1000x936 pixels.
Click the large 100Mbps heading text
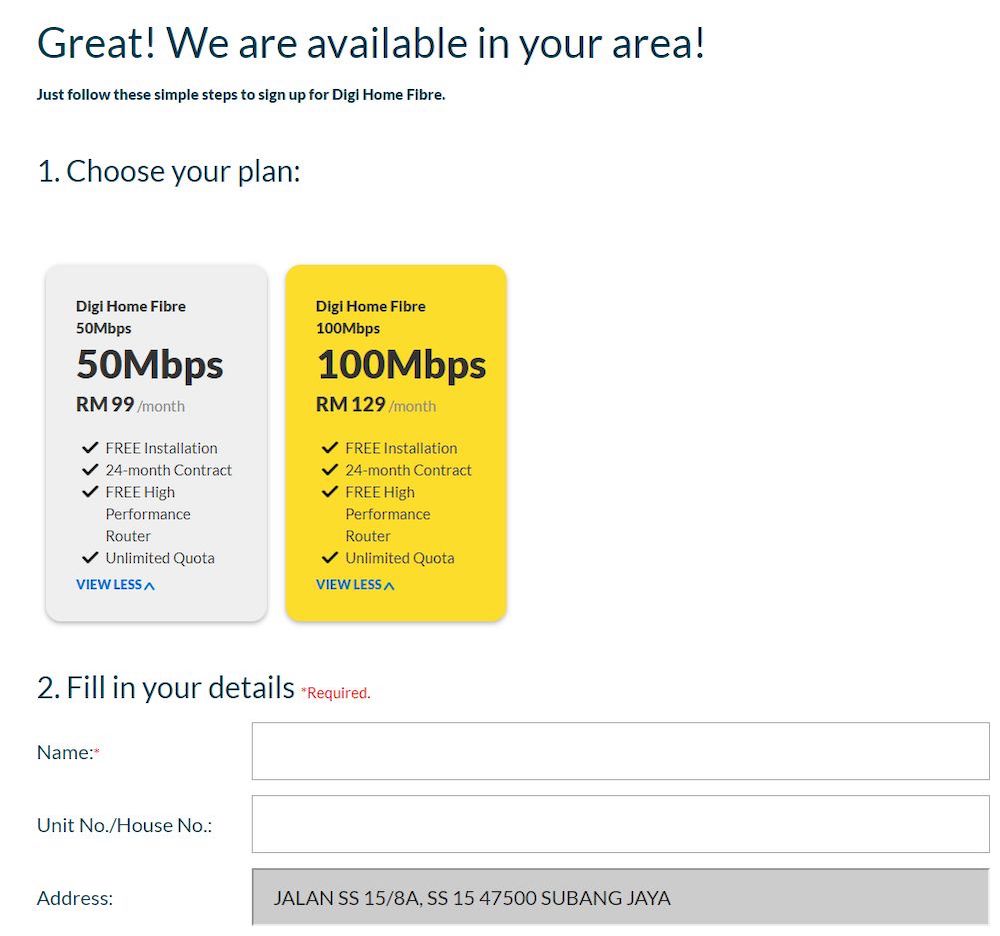point(402,365)
